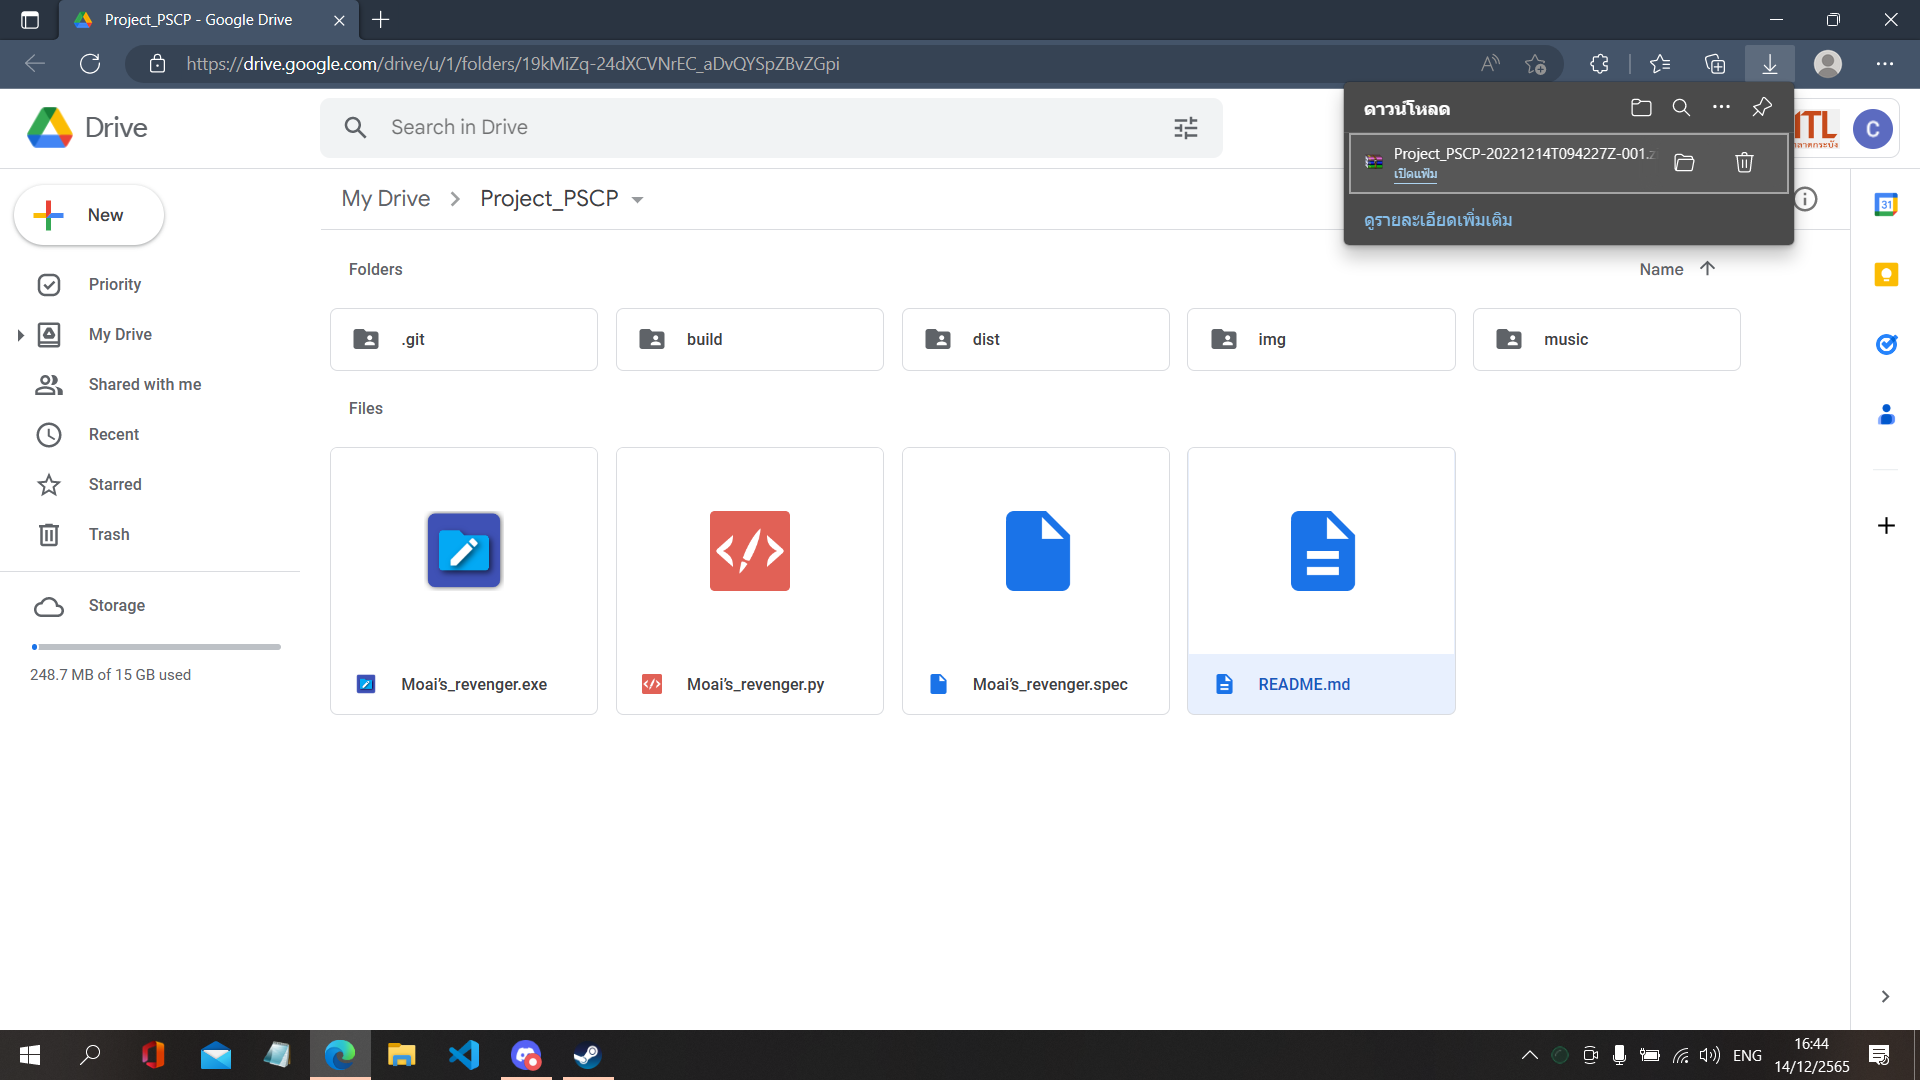Click the New button

[x=89, y=215]
